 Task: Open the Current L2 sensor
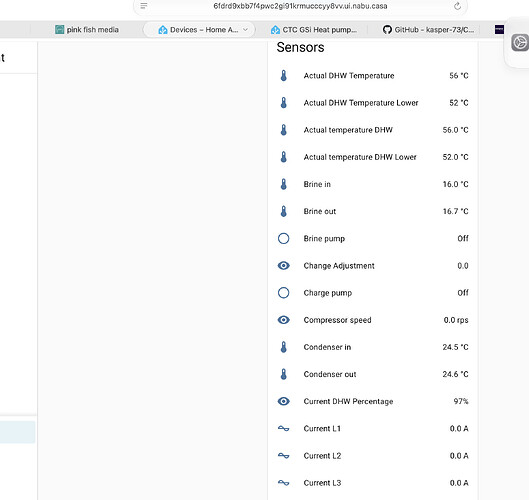pyautogui.click(x=373, y=456)
